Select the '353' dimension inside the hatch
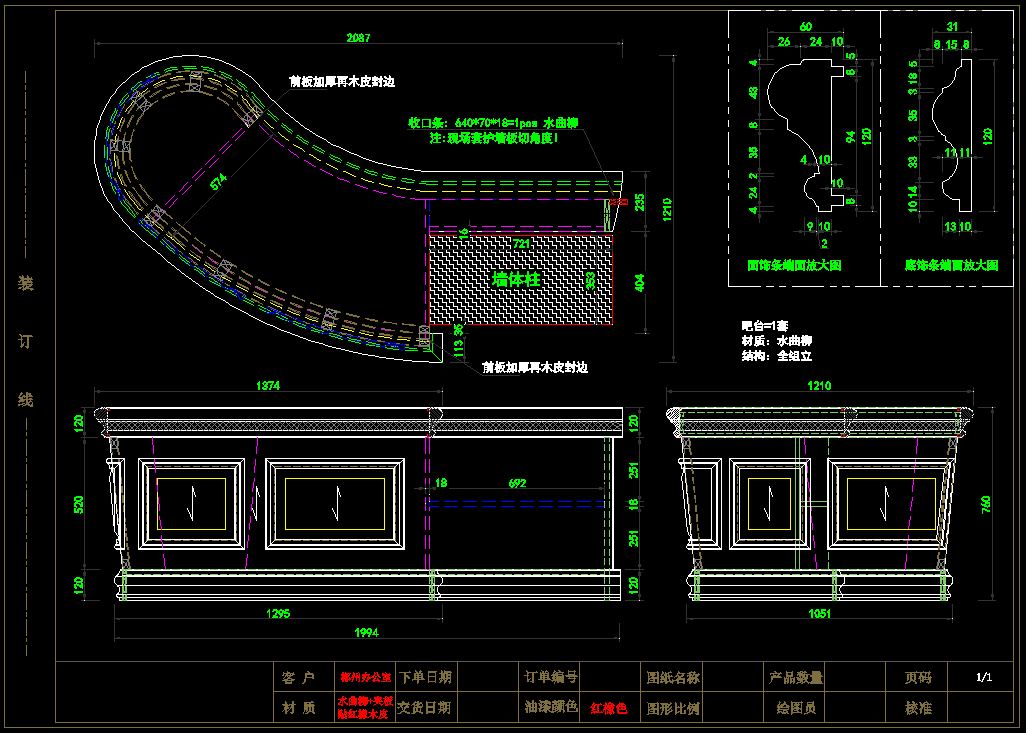This screenshot has height=733, width=1026. (590, 280)
